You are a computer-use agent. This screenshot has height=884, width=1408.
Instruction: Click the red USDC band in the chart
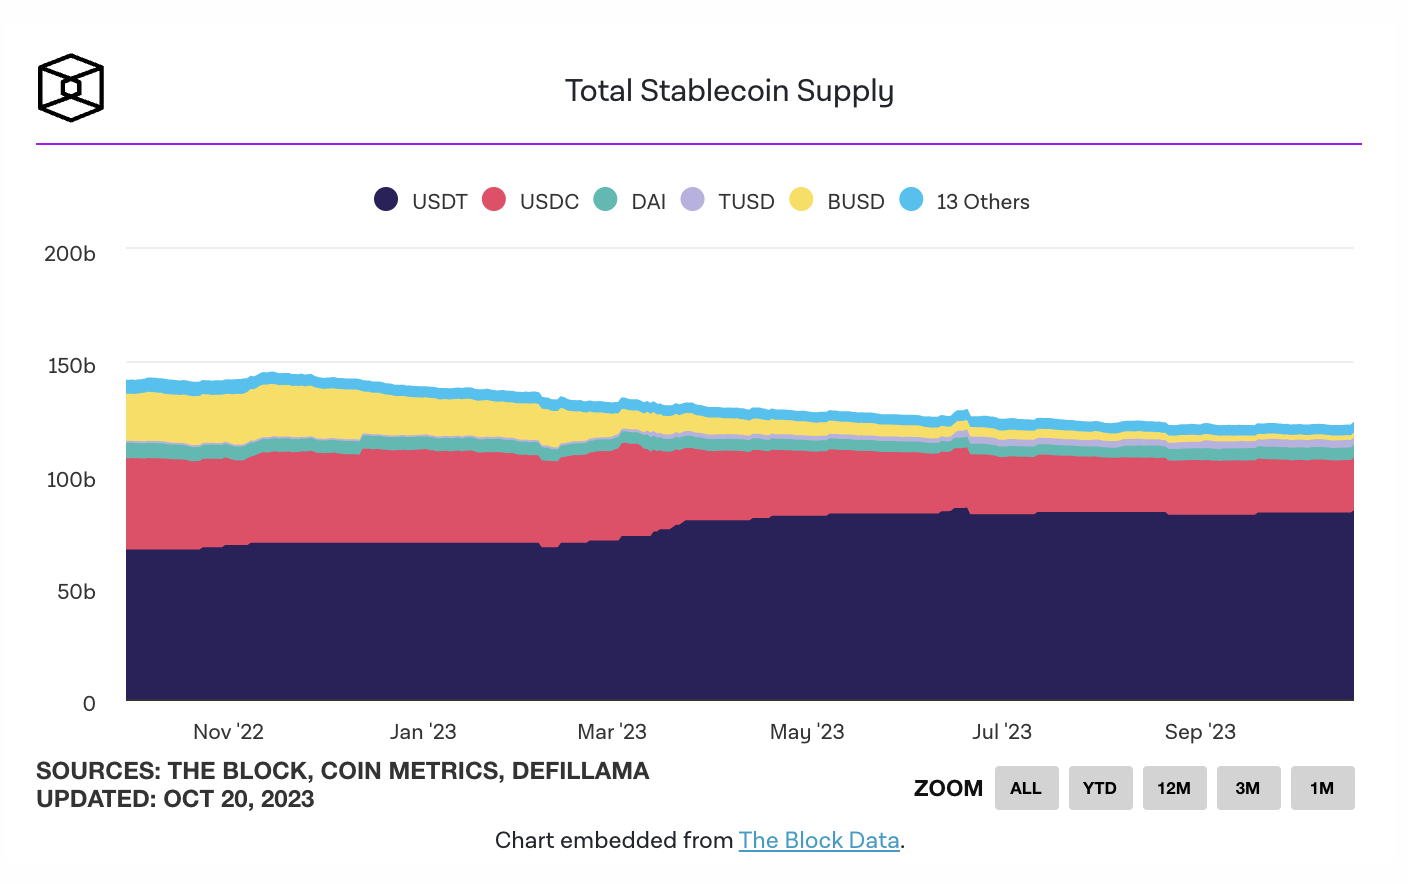pos(400,495)
